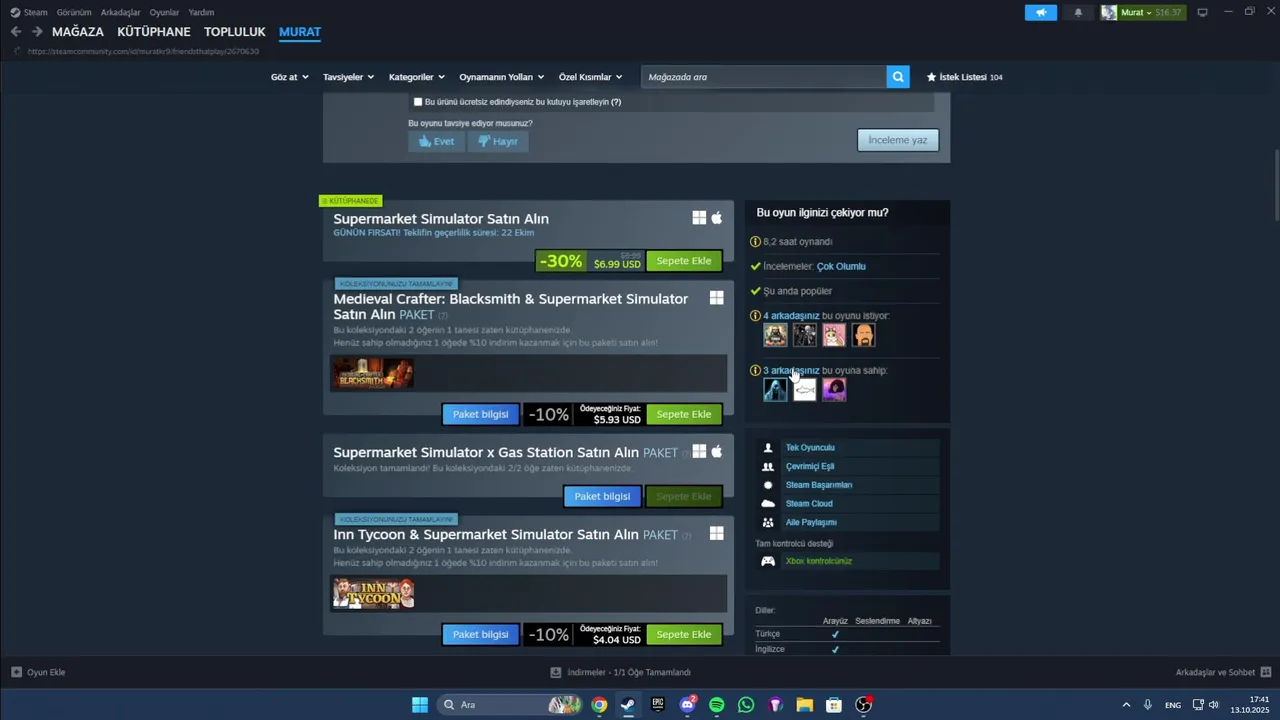1280x720 pixels.
Task: Open the announcements megaphone button
Action: click(1041, 12)
